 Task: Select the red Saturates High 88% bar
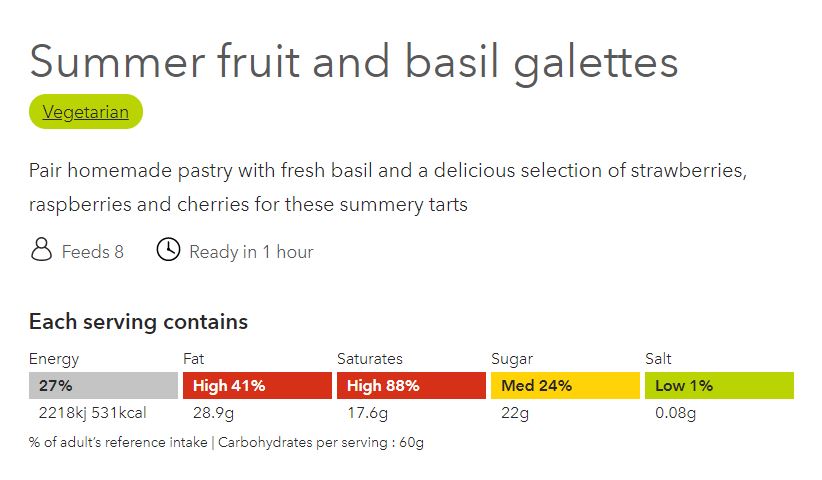click(412, 386)
